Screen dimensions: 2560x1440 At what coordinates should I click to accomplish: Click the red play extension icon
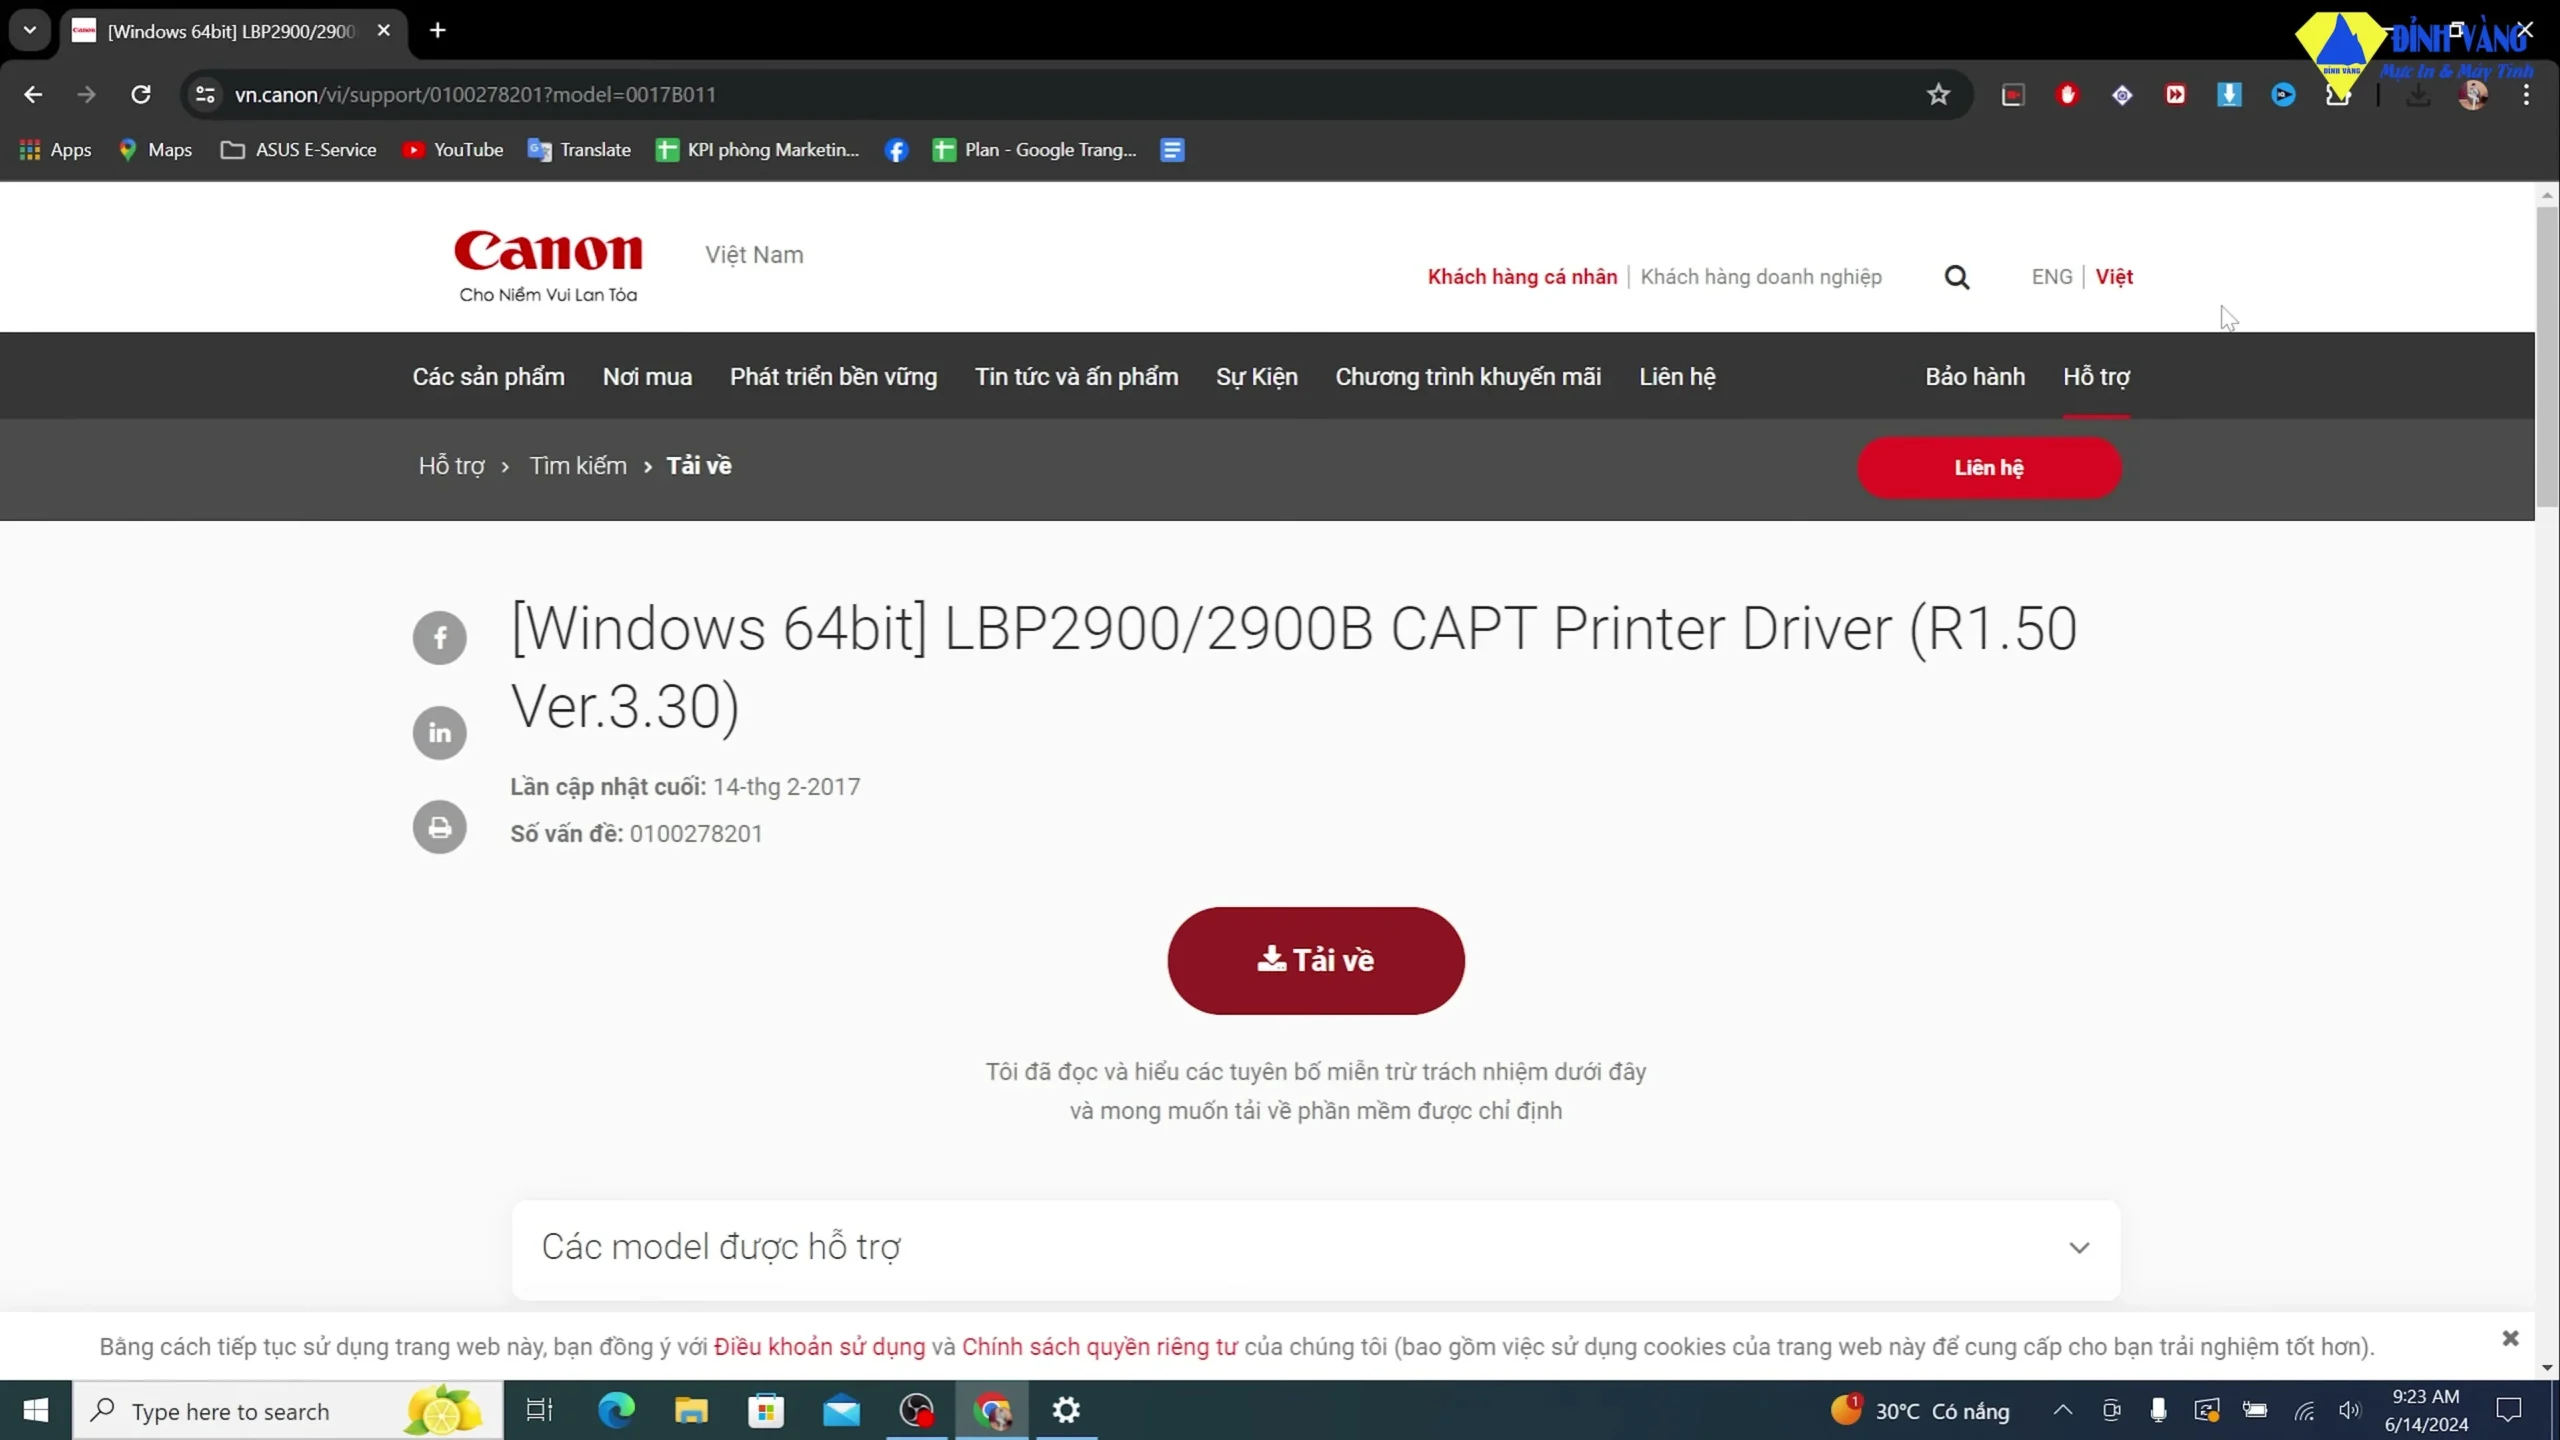click(x=2175, y=94)
